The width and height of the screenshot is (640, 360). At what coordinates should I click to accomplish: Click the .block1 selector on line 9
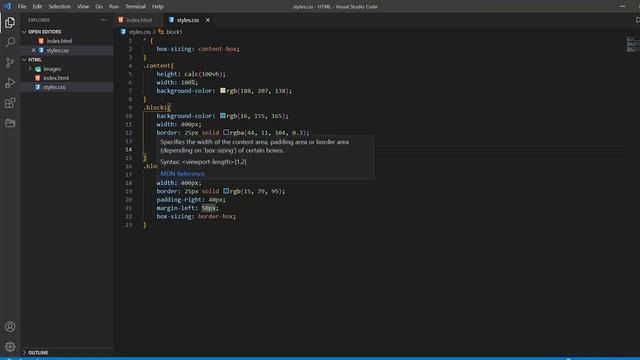[x=157, y=107]
